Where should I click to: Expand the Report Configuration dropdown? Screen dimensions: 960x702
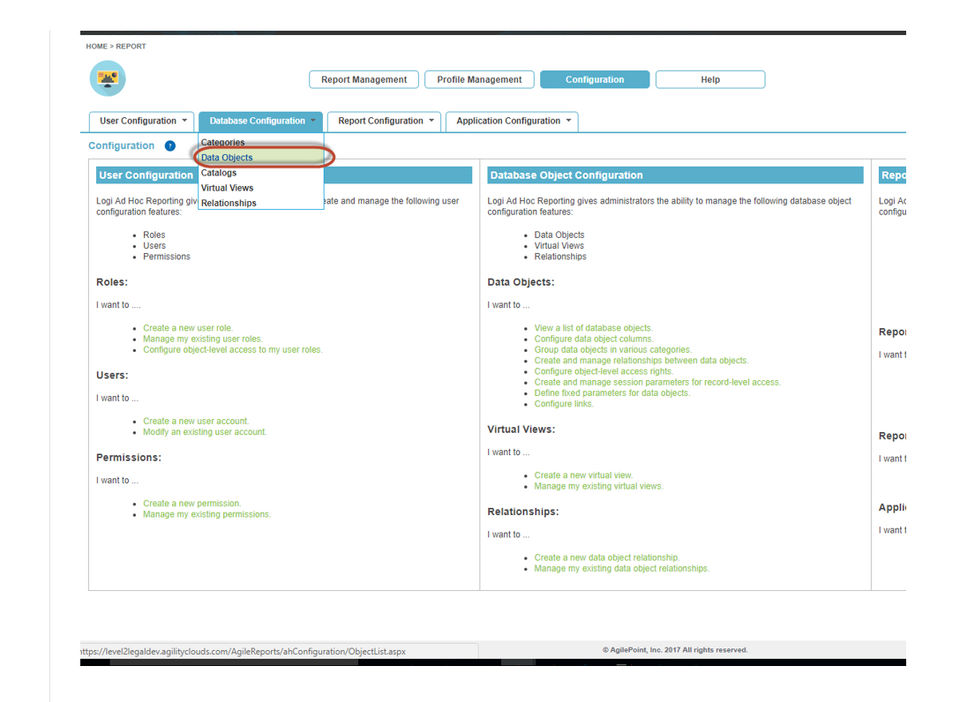[384, 121]
